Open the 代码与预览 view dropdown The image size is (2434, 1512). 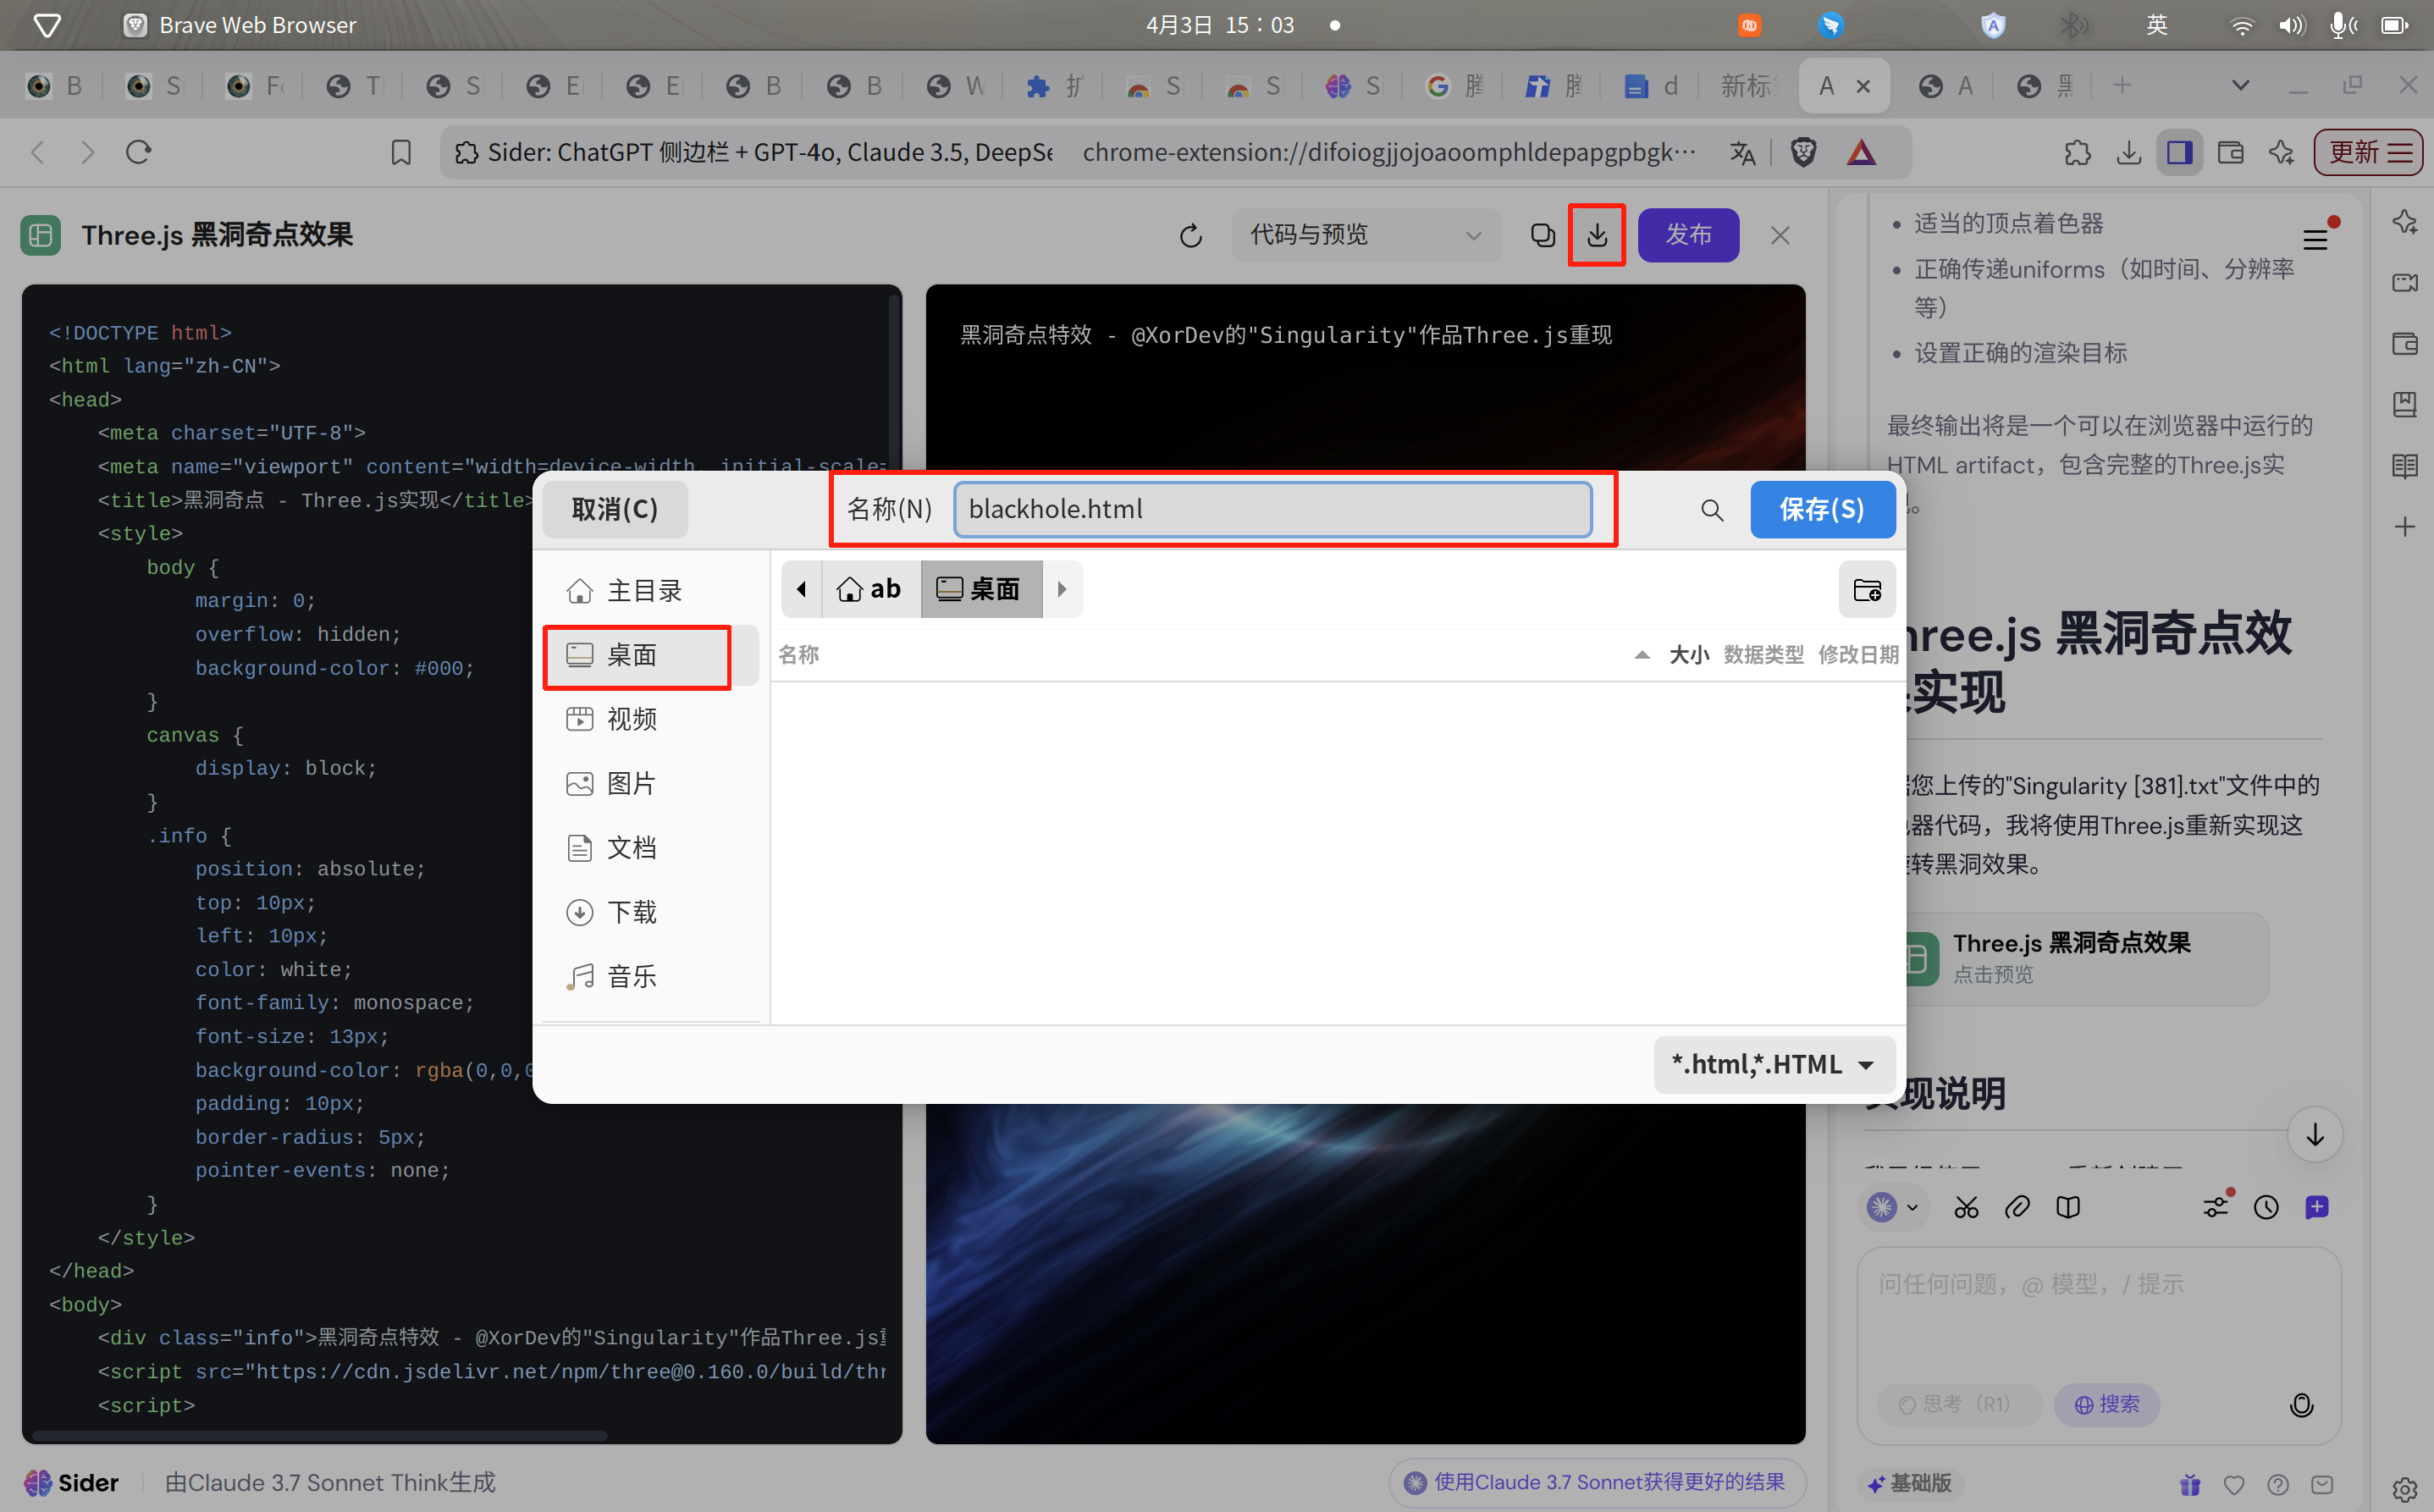click(1366, 235)
